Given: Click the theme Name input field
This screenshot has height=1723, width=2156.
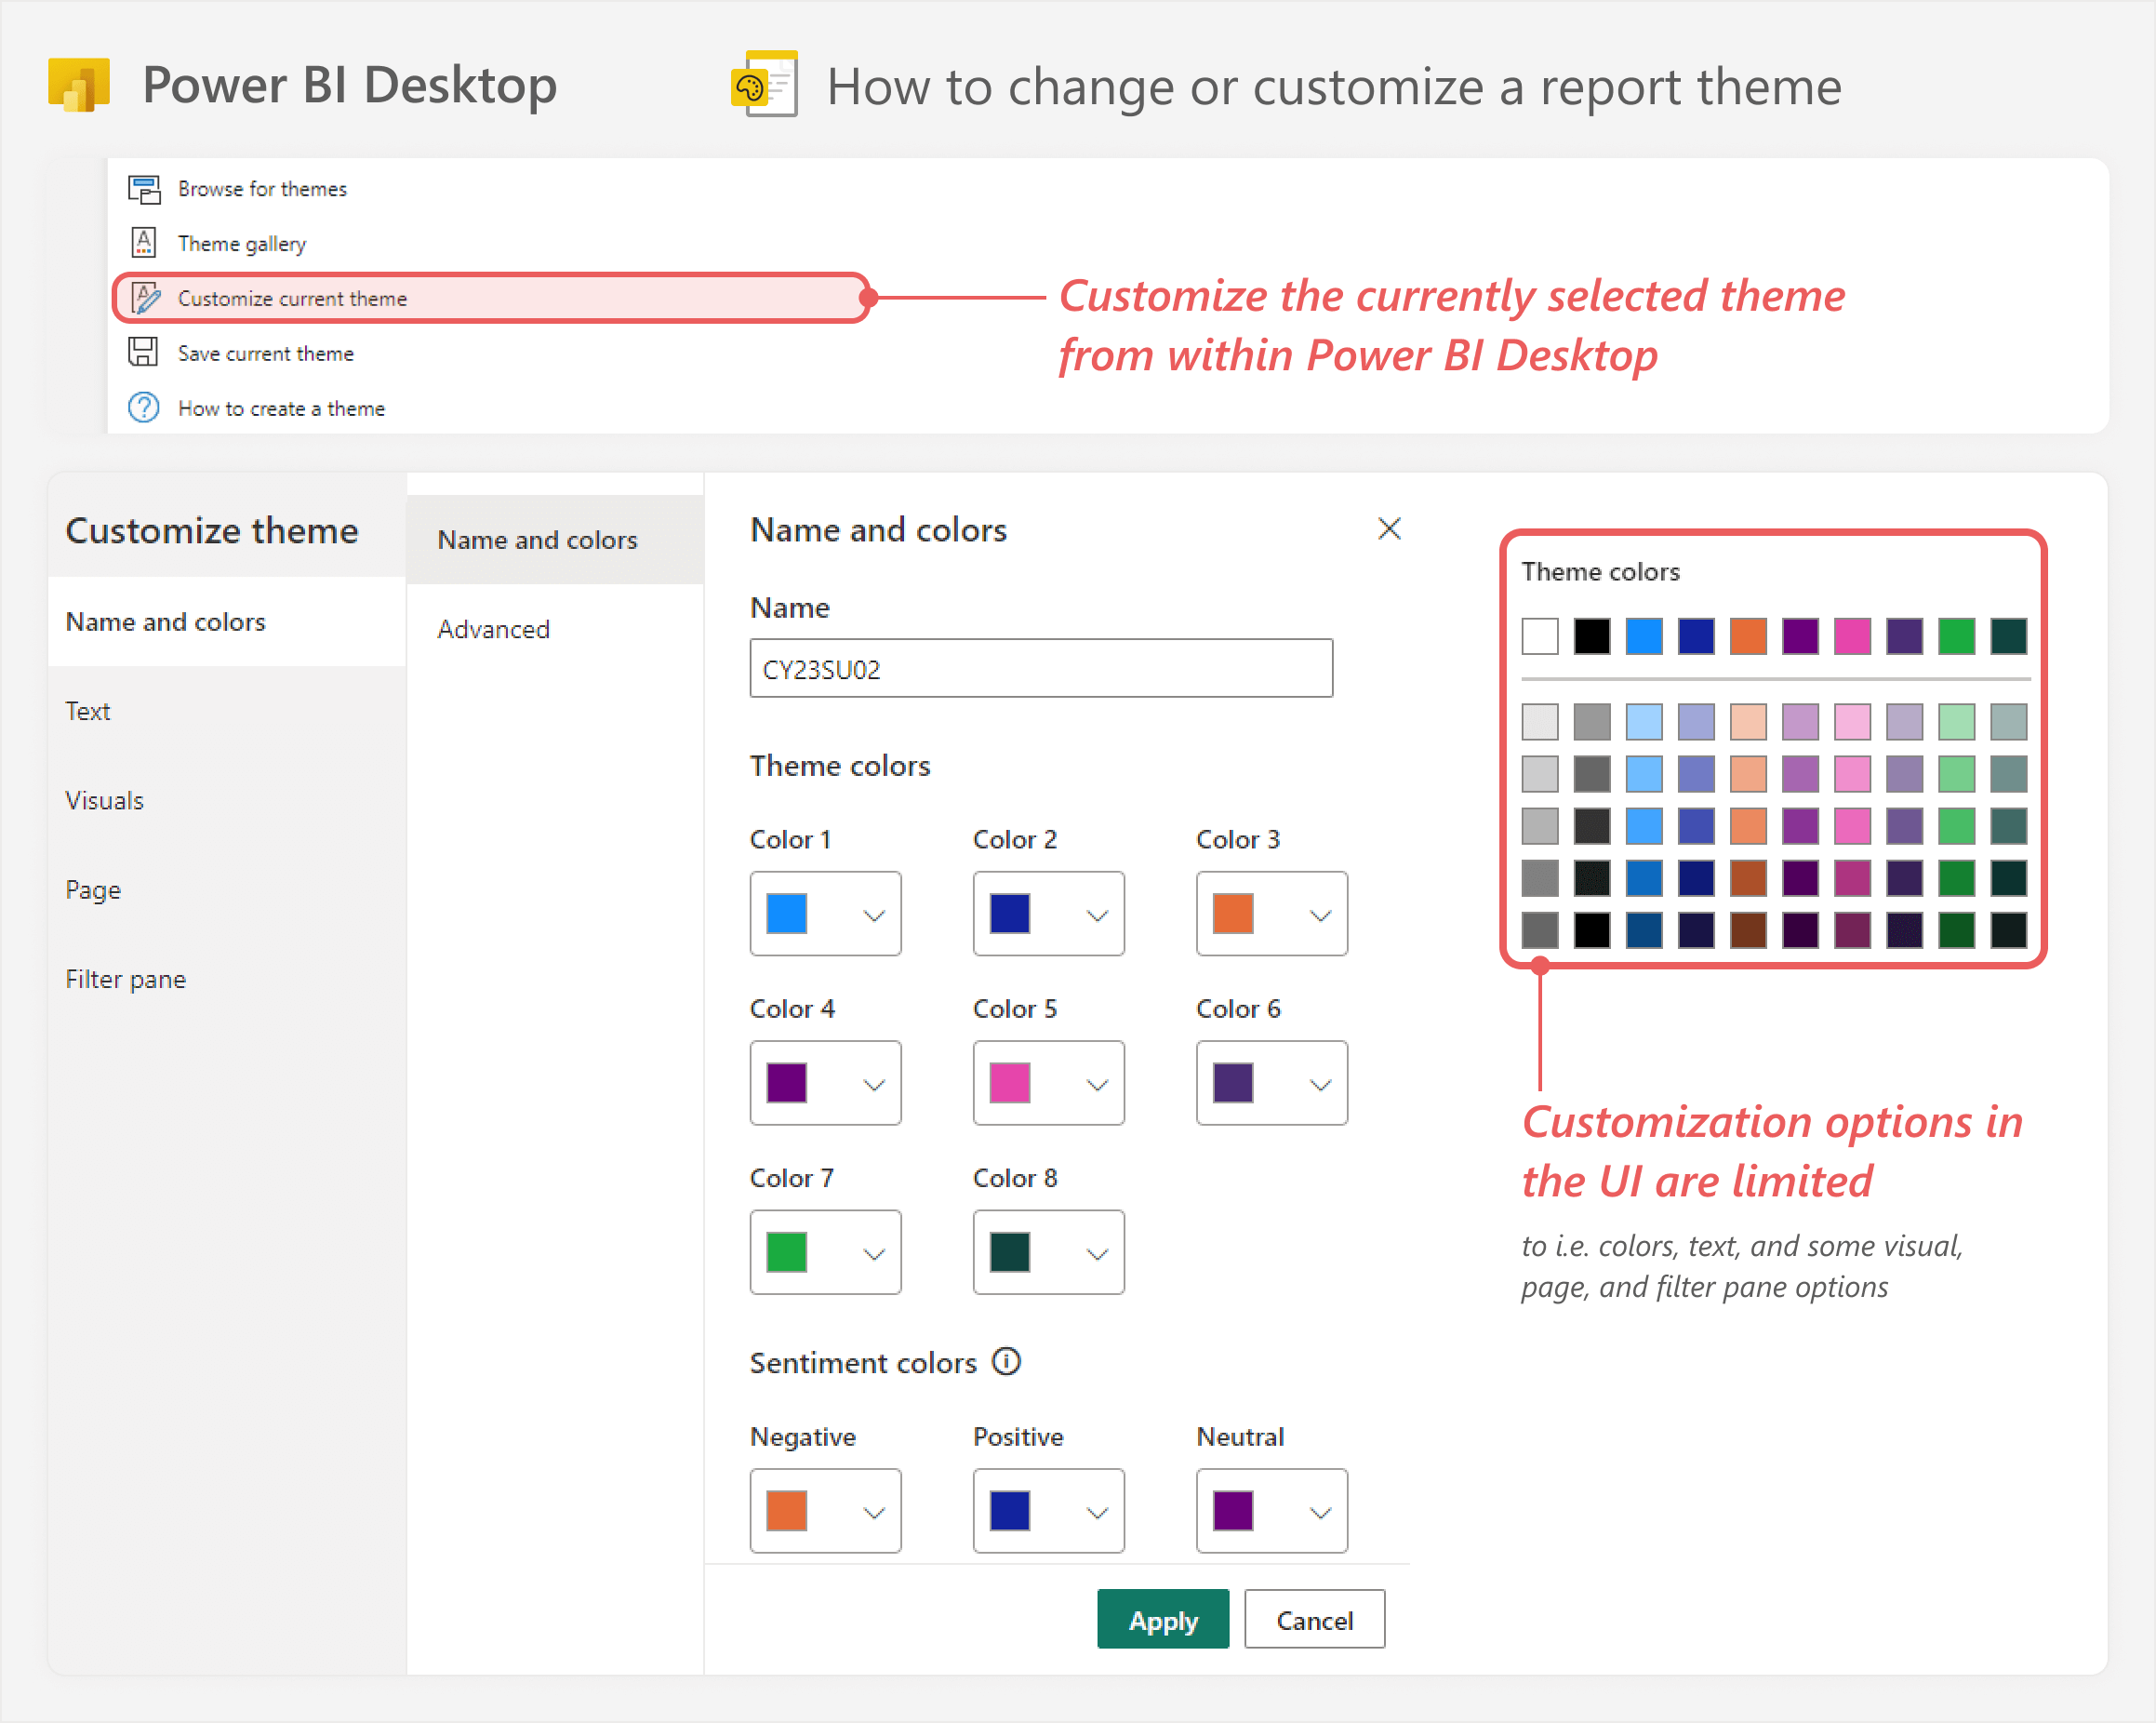Looking at the screenshot, I should (1041, 669).
